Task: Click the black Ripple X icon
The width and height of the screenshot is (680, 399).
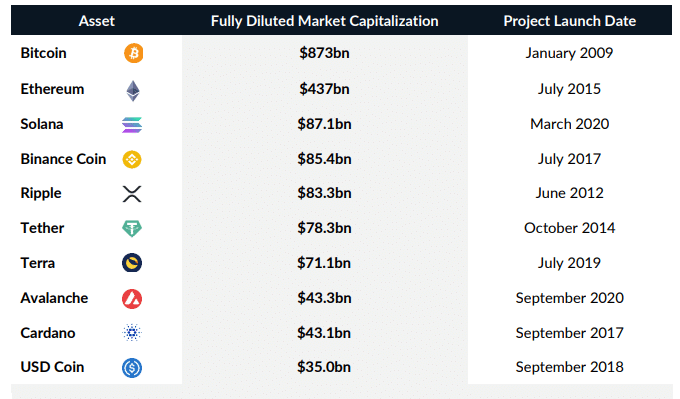Action: (132, 194)
